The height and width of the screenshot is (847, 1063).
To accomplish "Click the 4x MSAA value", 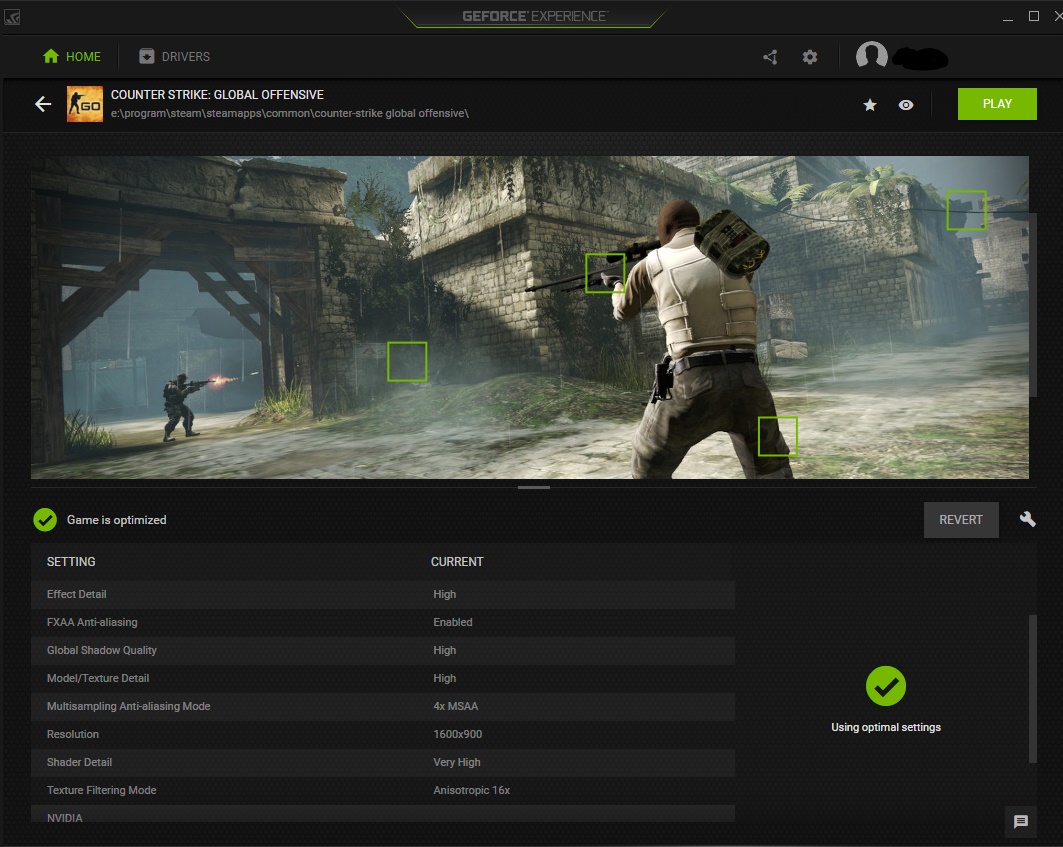I will coord(456,707).
